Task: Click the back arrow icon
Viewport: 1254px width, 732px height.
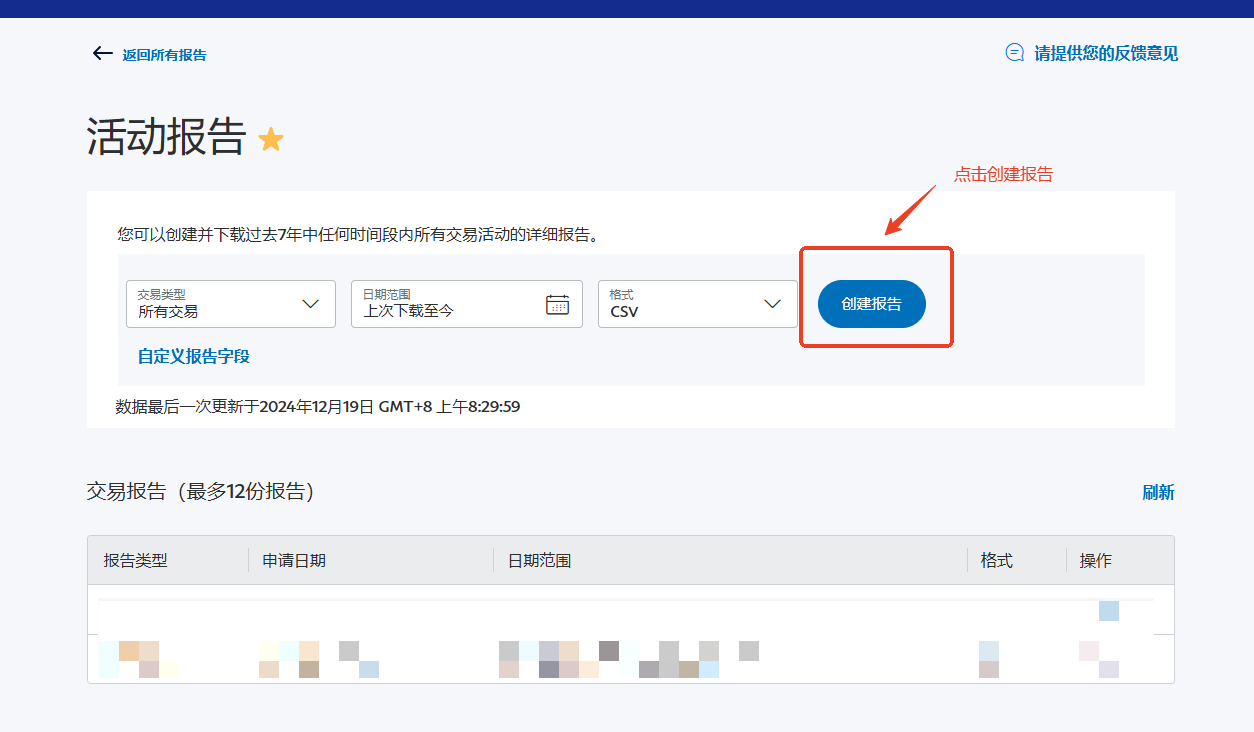Action: pyautogui.click(x=102, y=54)
